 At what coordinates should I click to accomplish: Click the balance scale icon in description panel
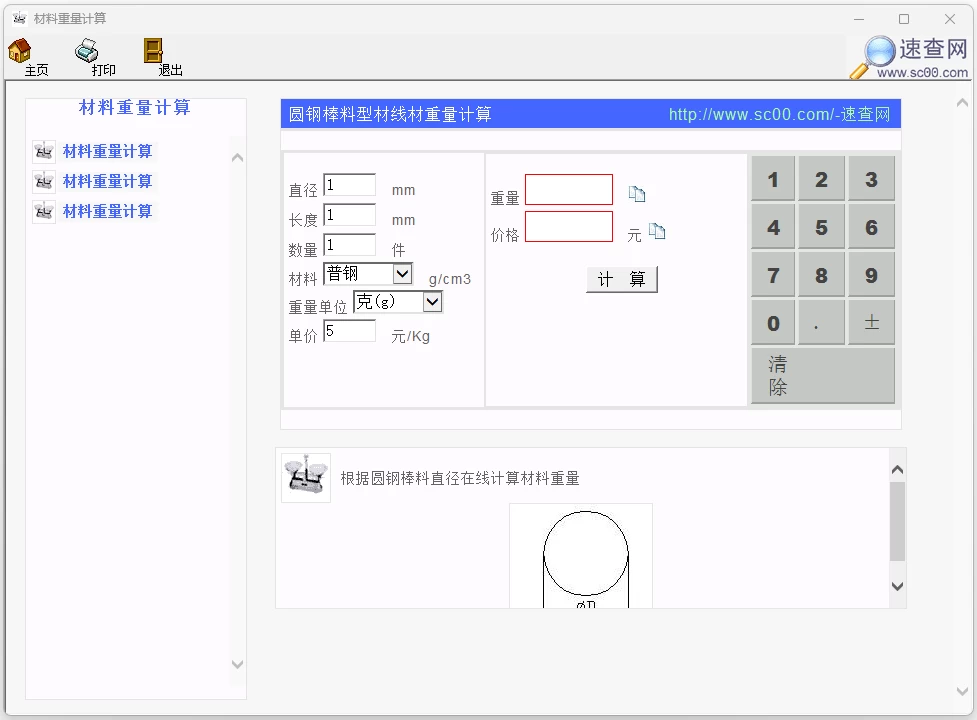click(x=306, y=478)
